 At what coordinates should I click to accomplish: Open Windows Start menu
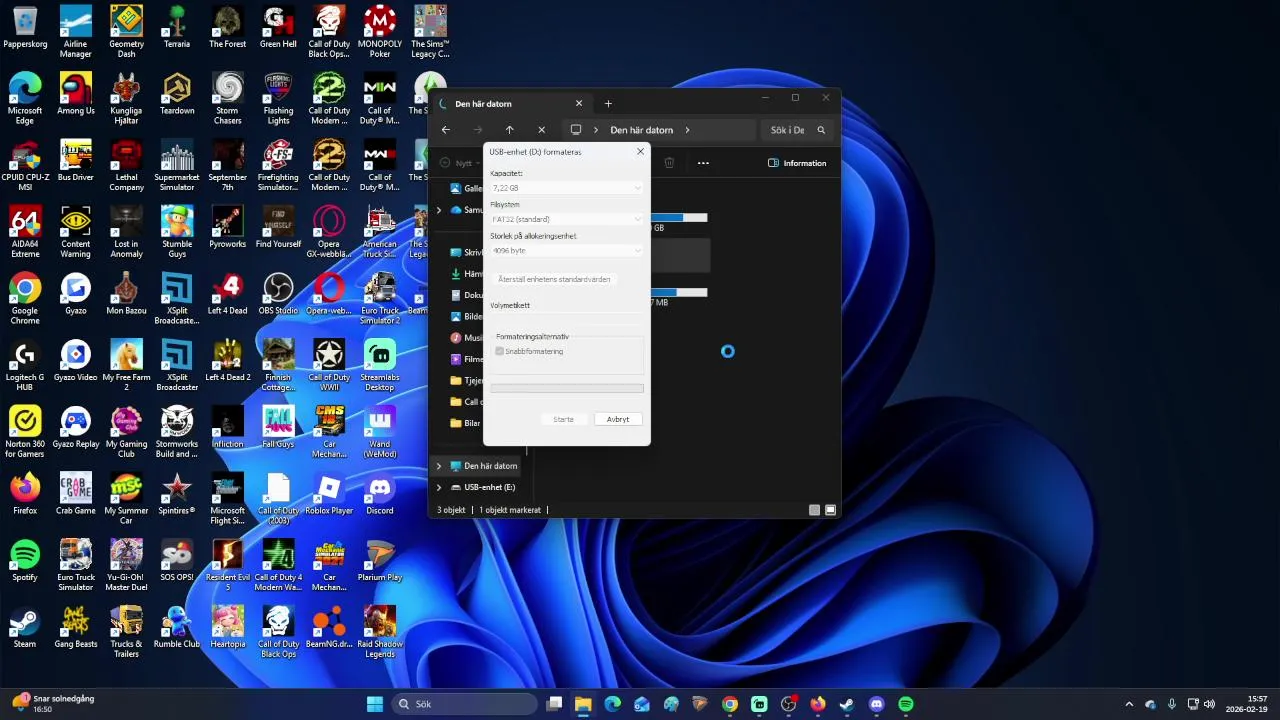375,704
